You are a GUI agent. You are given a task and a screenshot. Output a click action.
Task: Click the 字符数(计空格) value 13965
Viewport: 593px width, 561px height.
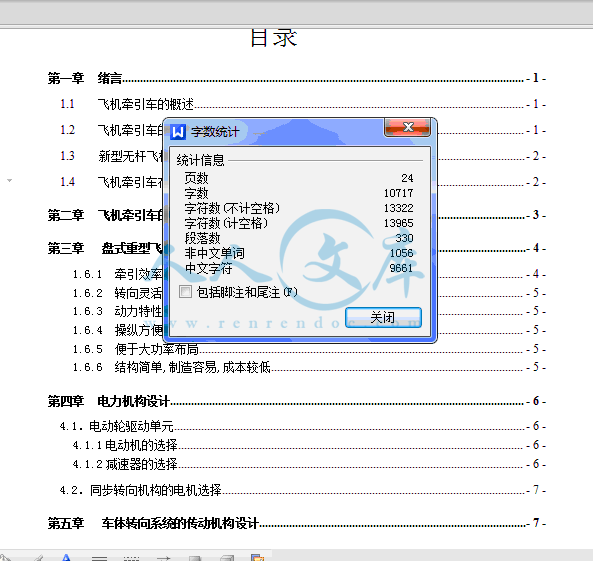point(399,223)
